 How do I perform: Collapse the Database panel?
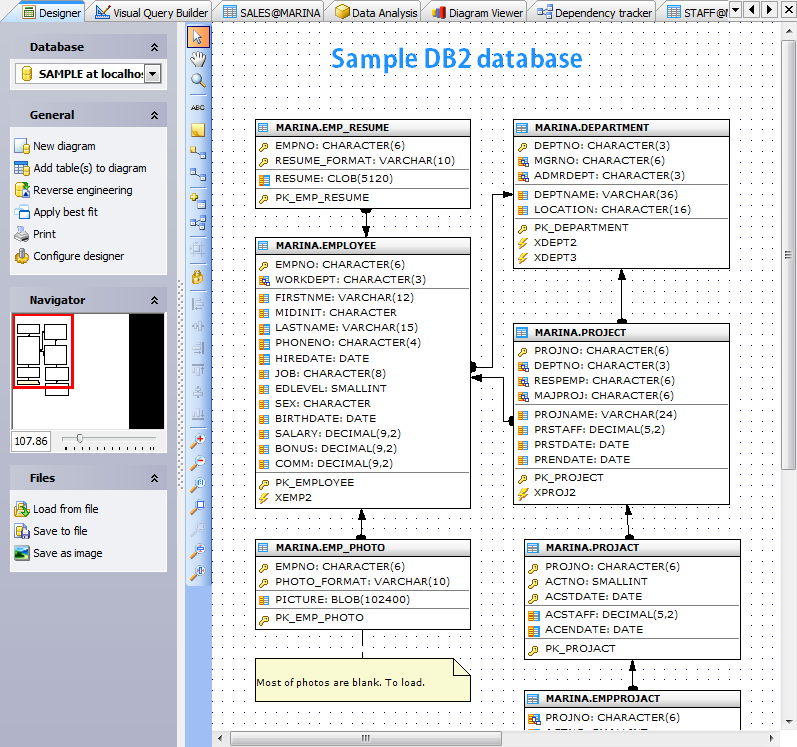[x=155, y=47]
